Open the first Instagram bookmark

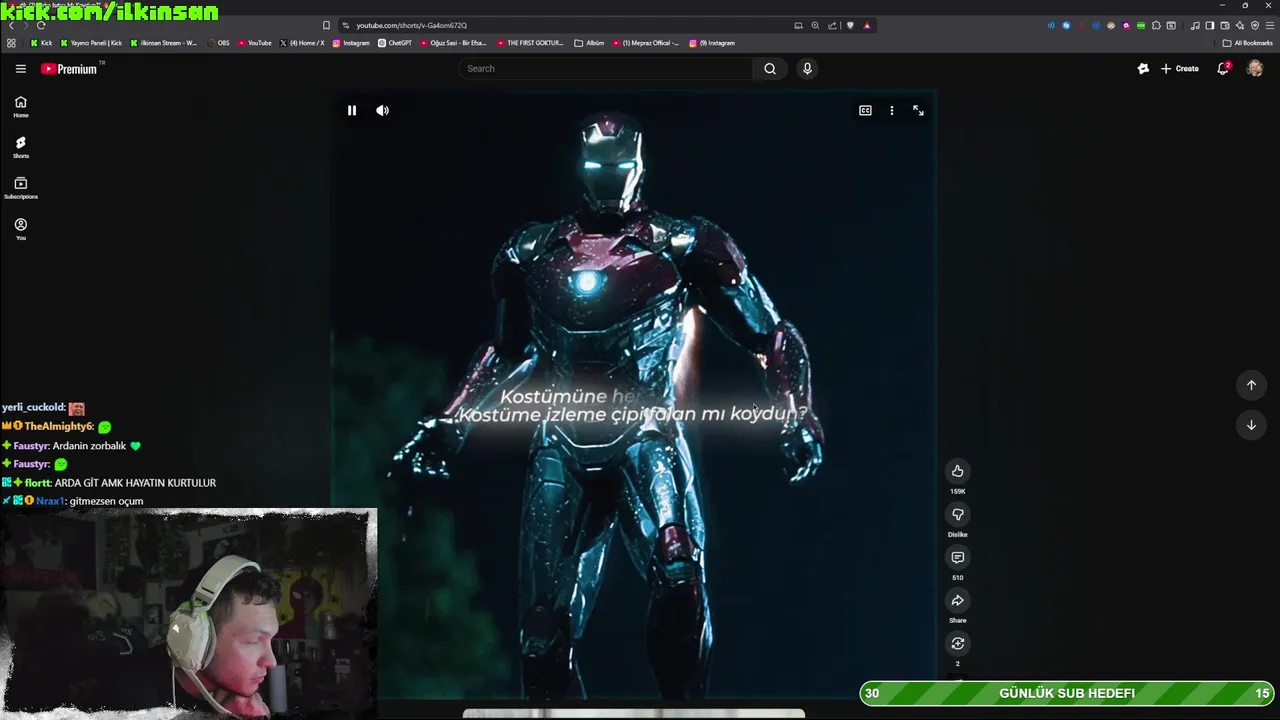351,43
